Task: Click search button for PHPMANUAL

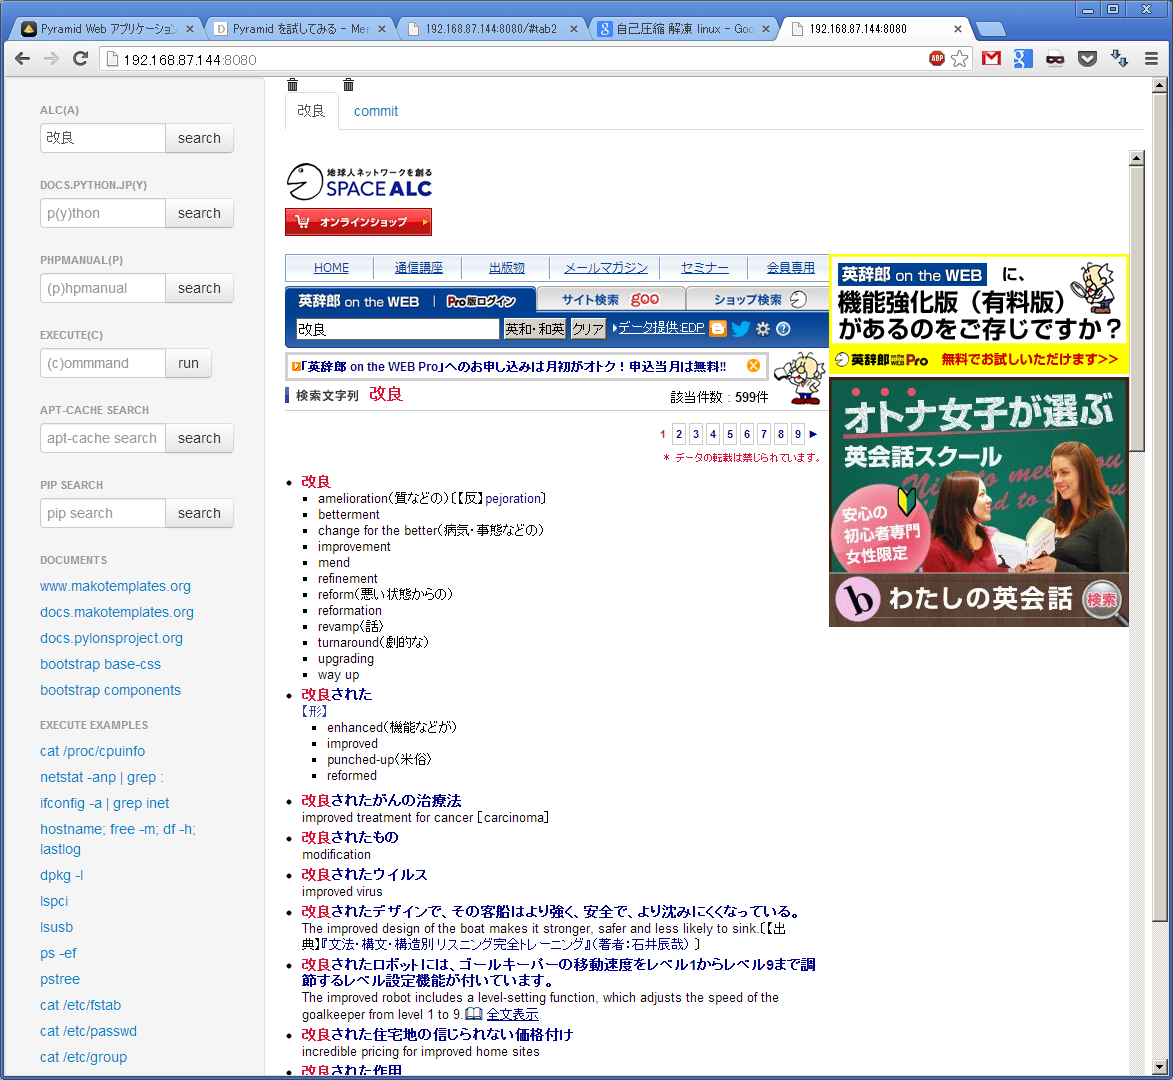Action: [x=199, y=288]
